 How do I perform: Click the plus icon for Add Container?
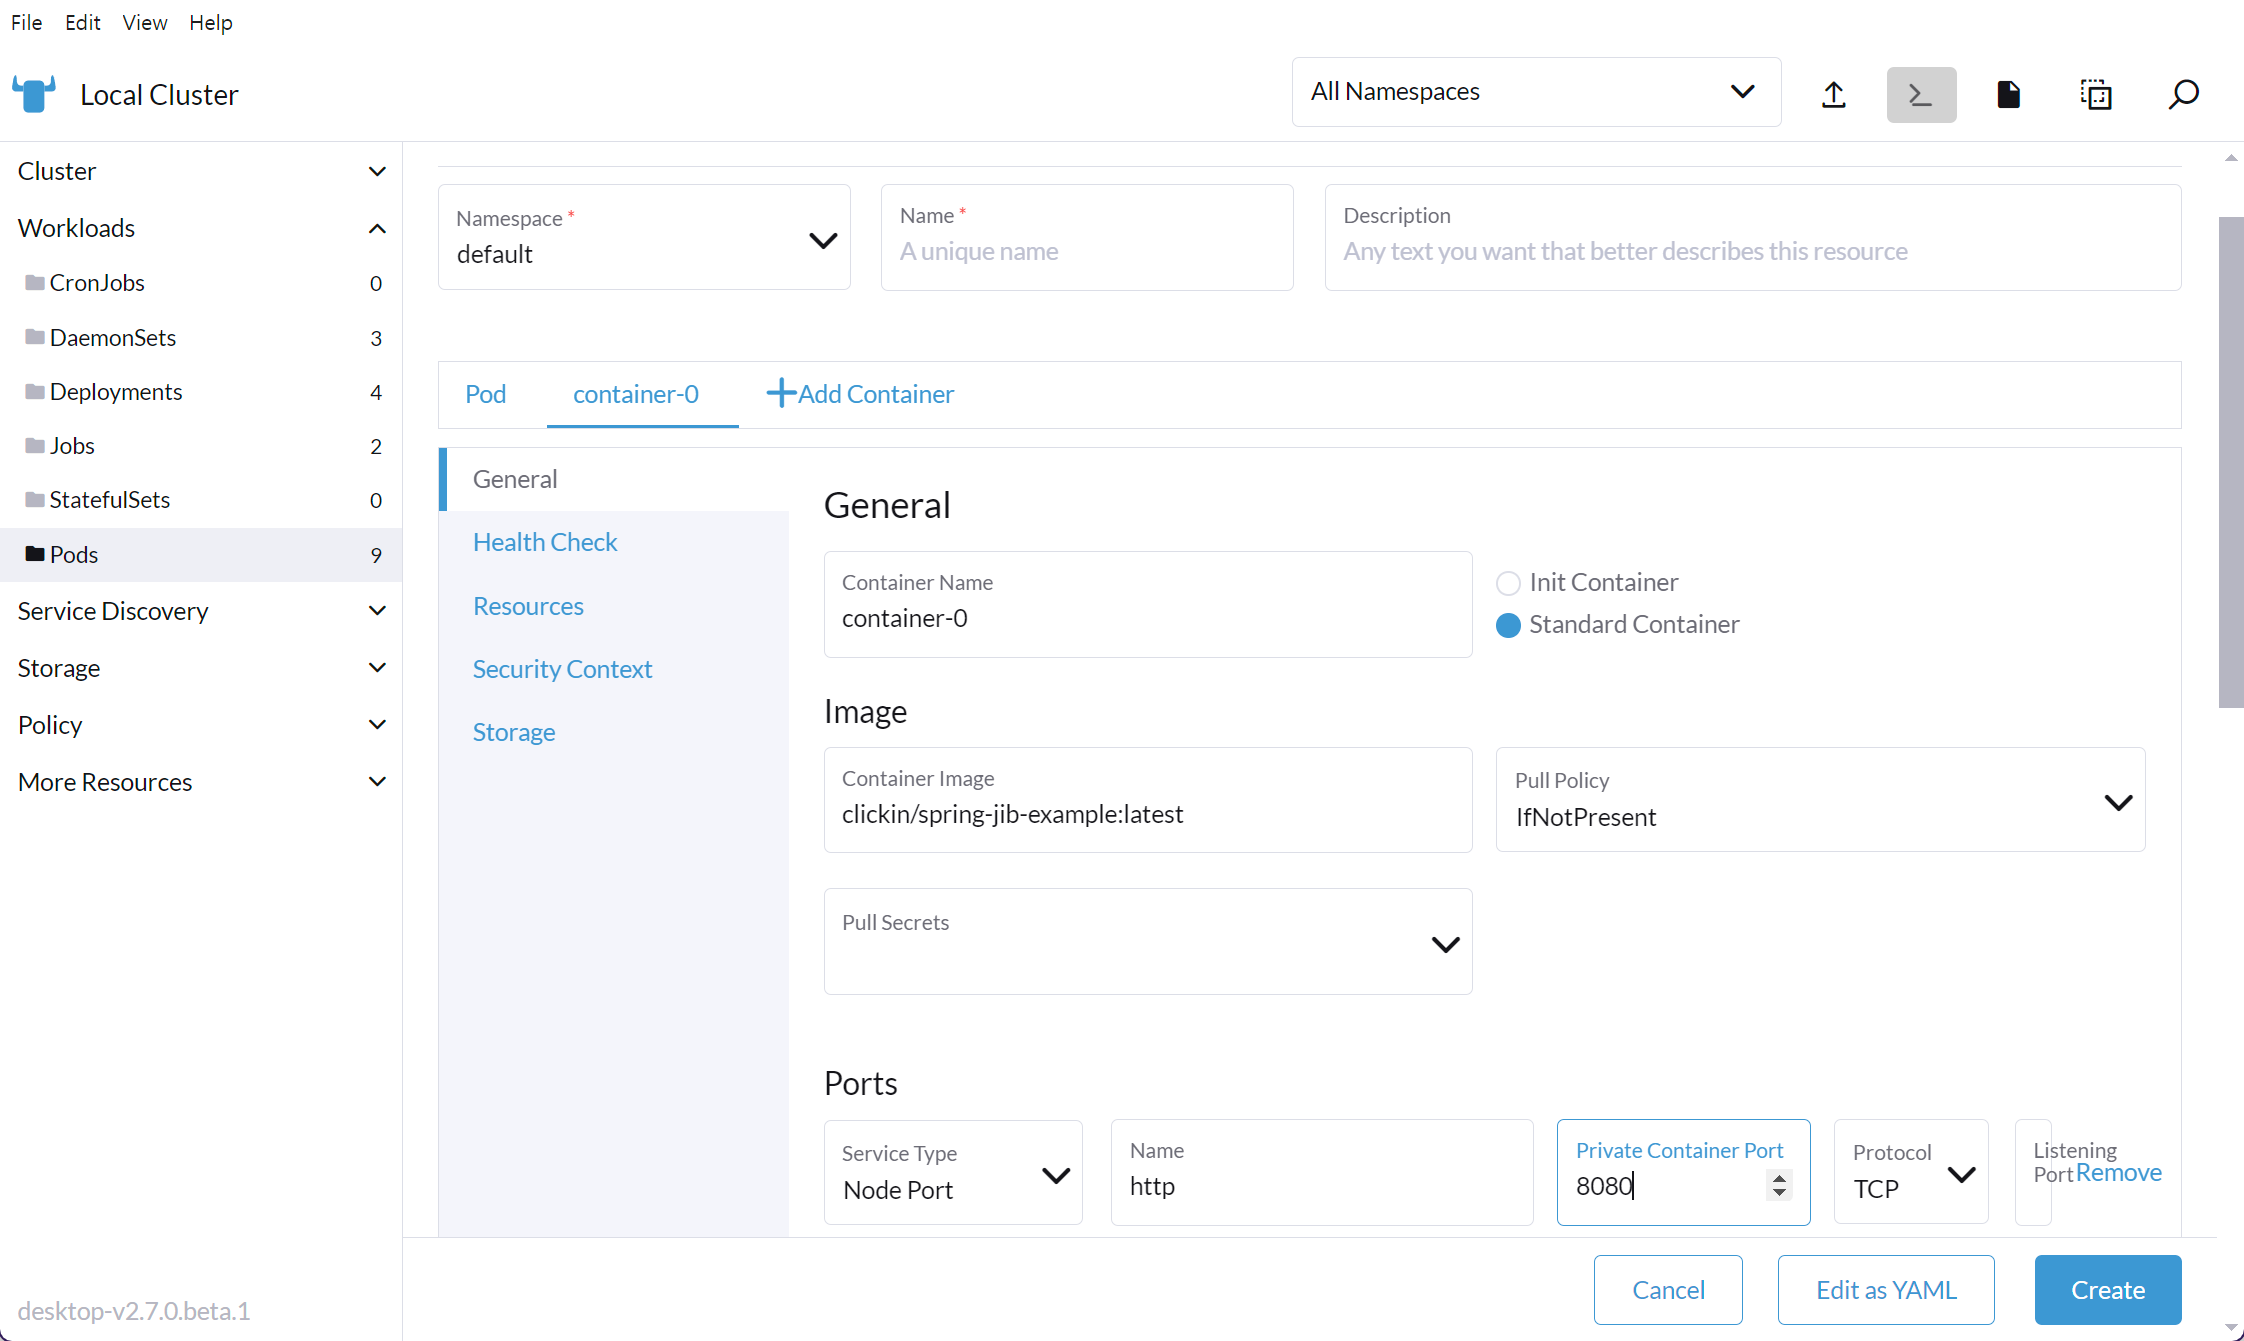[781, 393]
